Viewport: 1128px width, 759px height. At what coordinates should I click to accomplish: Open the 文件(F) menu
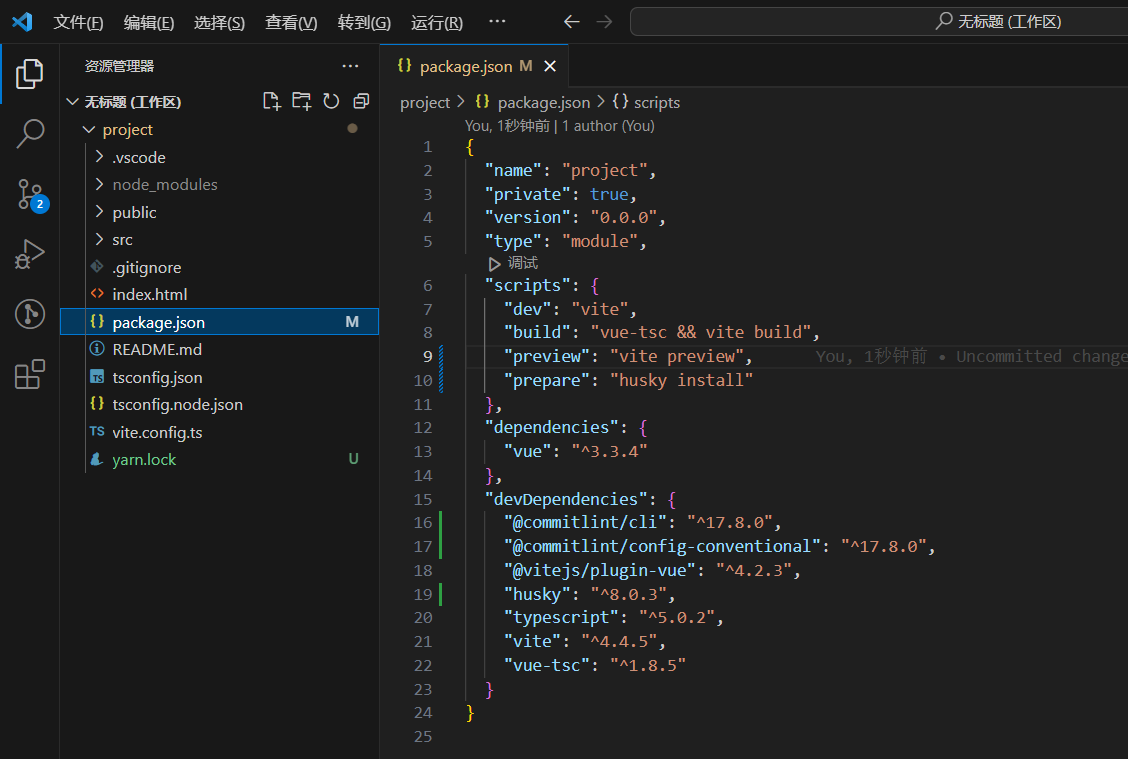78,22
